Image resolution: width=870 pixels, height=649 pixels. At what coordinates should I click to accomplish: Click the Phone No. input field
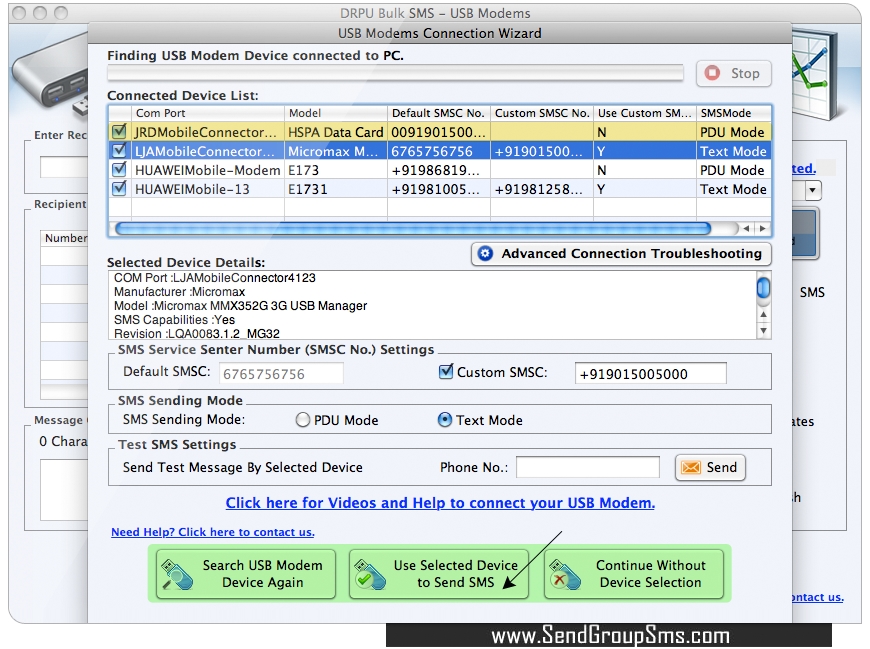click(588, 467)
